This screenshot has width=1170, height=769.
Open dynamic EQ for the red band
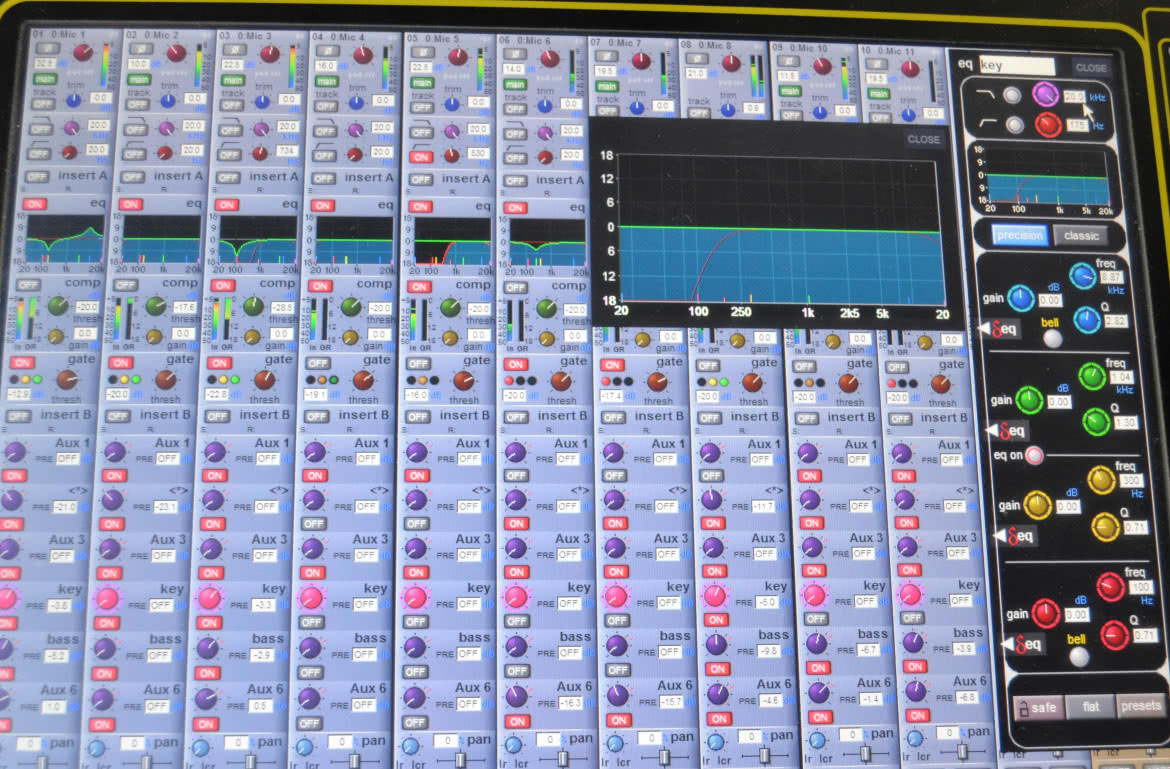[x=1024, y=644]
